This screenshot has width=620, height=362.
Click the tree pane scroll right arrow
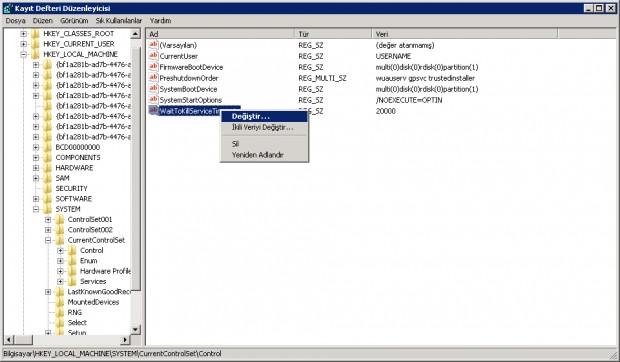pyautogui.click(x=125, y=339)
